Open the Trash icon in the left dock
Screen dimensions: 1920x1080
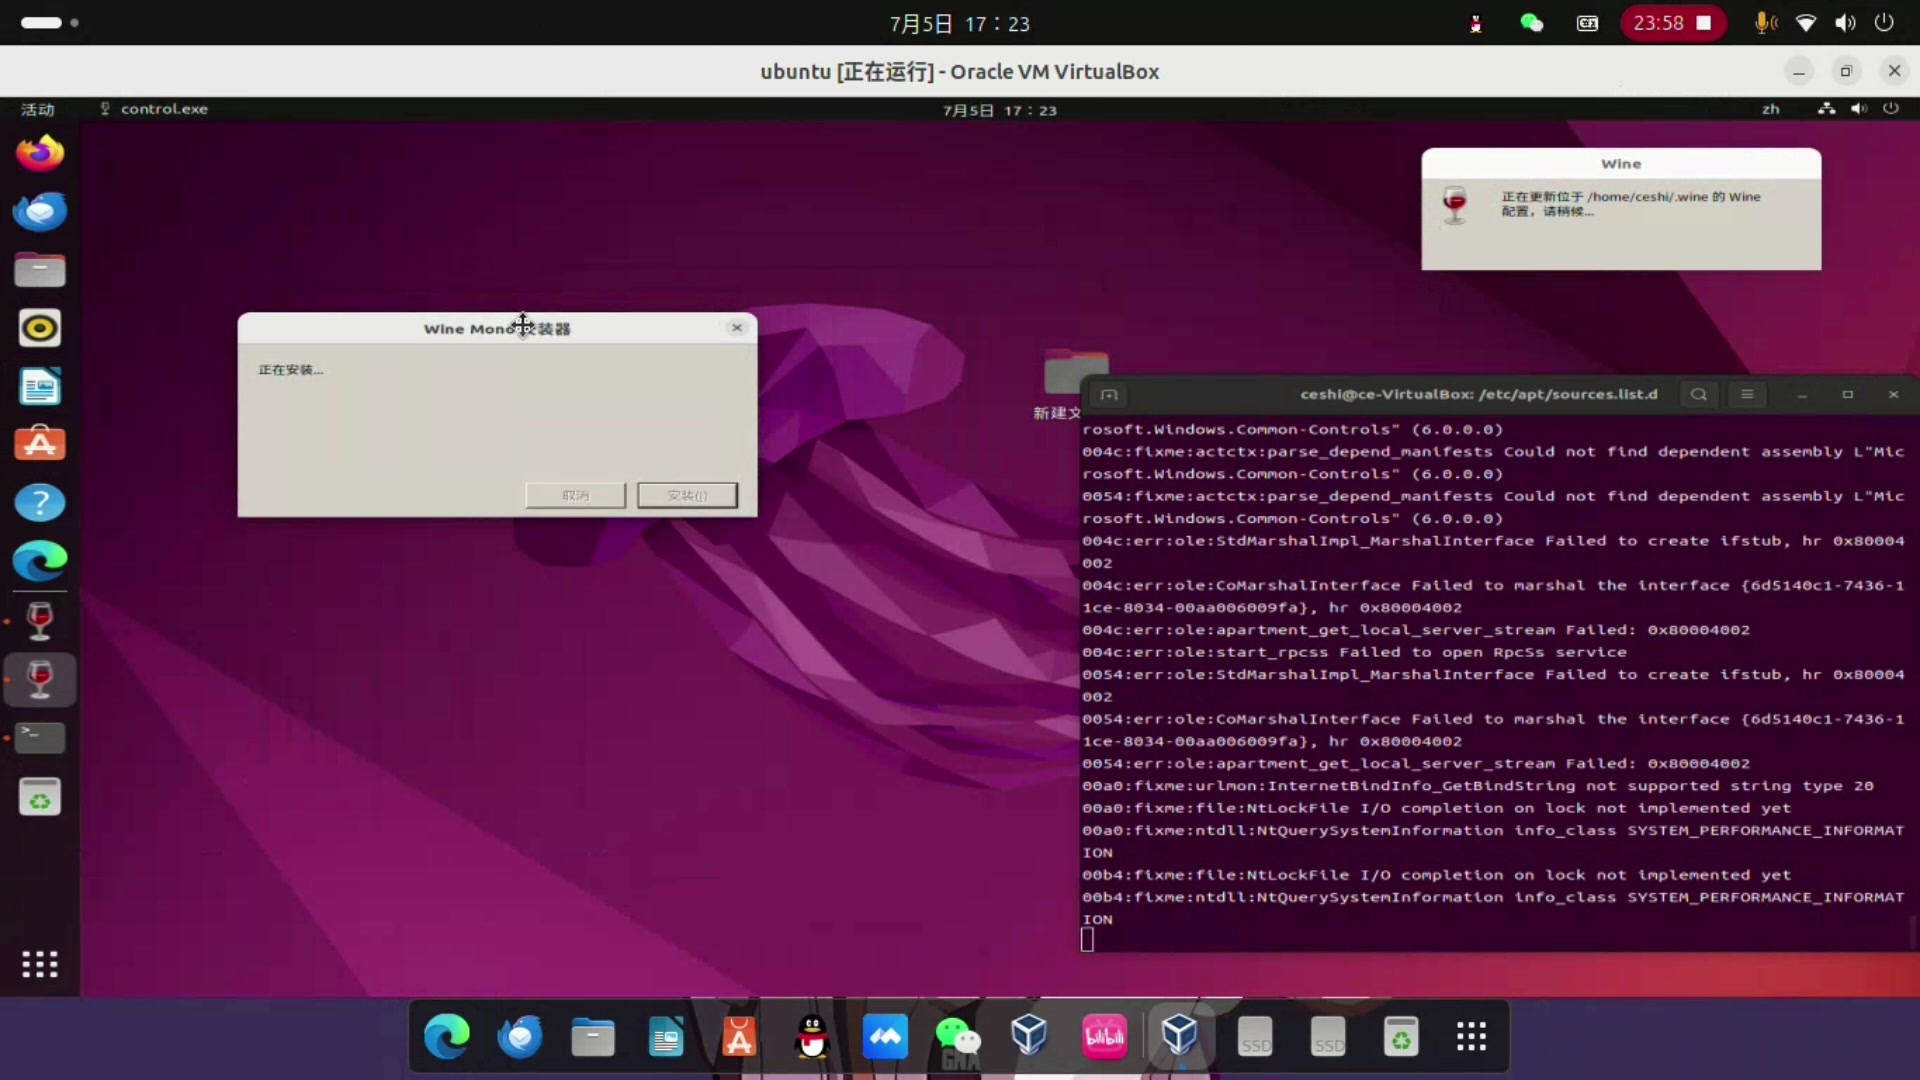tap(40, 797)
